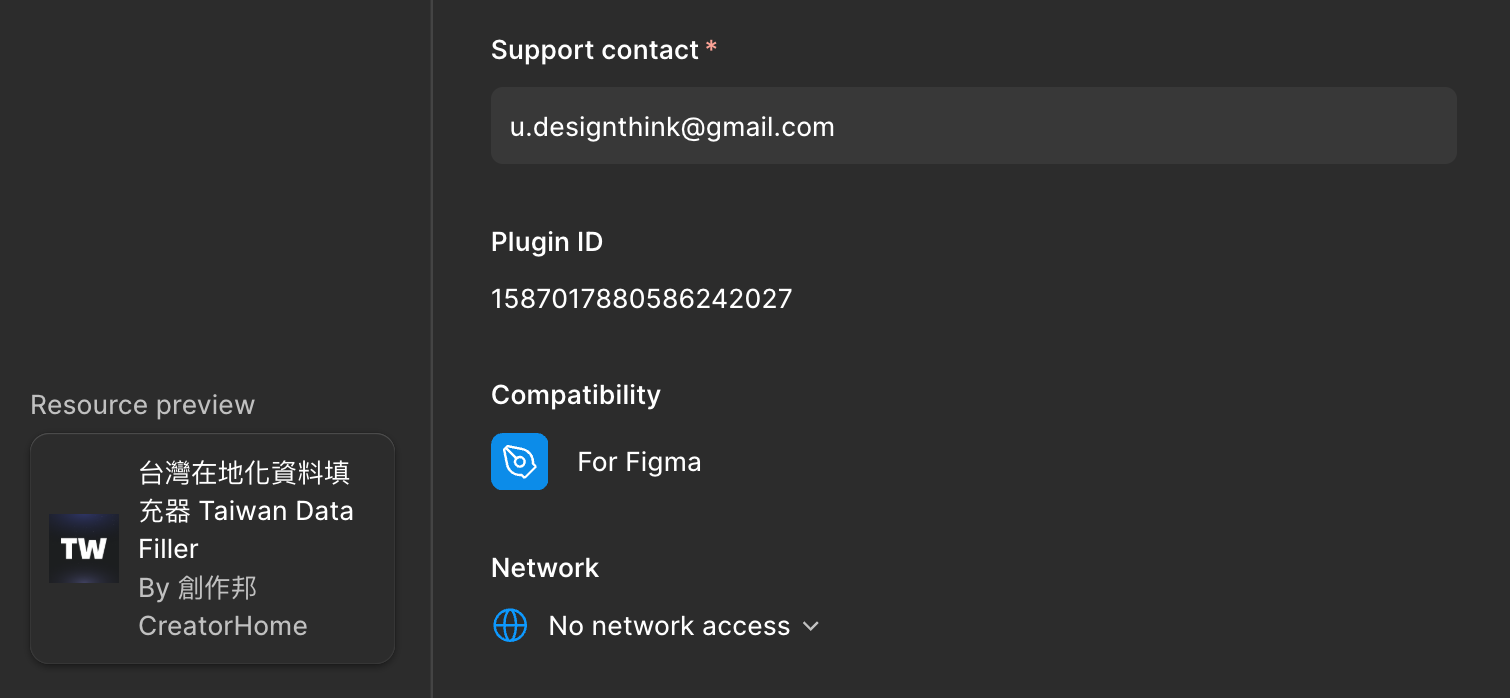Click the "For Figma" compatibility label
The width and height of the screenshot is (1510, 698).
click(639, 462)
